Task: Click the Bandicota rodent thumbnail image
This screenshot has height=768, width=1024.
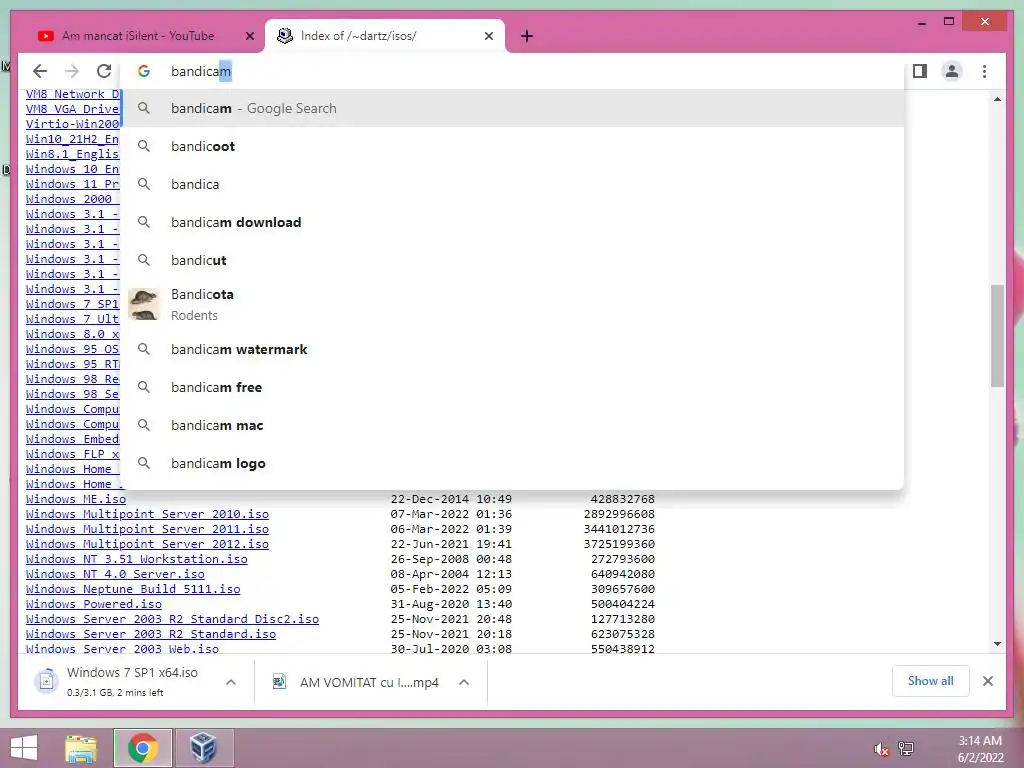Action: (x=144, y=304)
